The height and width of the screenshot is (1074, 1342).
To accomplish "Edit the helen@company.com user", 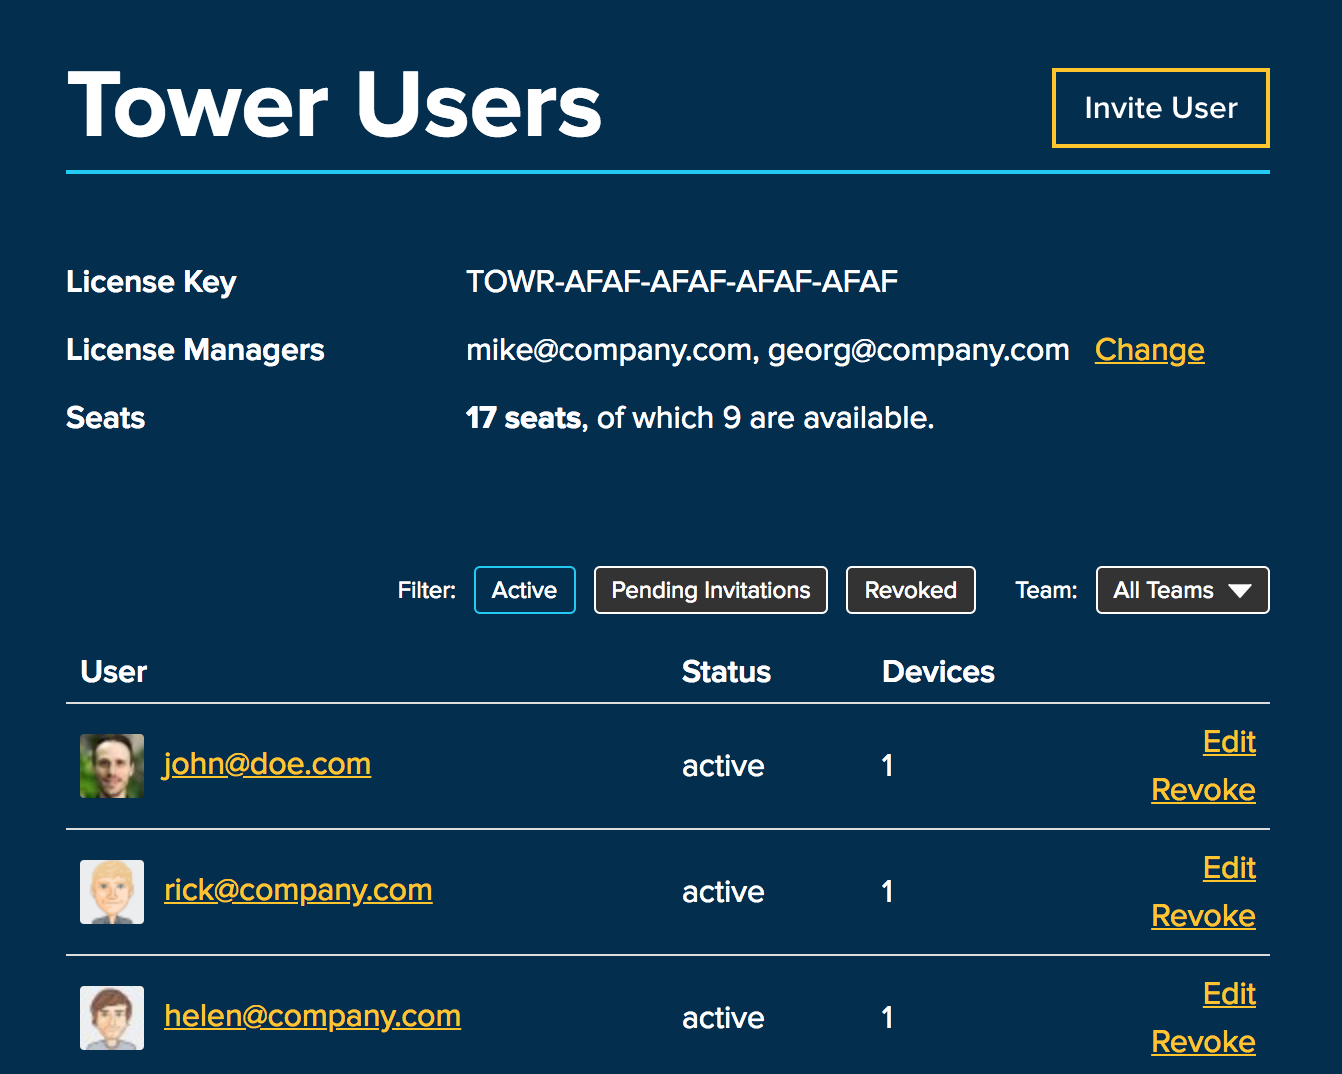I will (1229, 994).
